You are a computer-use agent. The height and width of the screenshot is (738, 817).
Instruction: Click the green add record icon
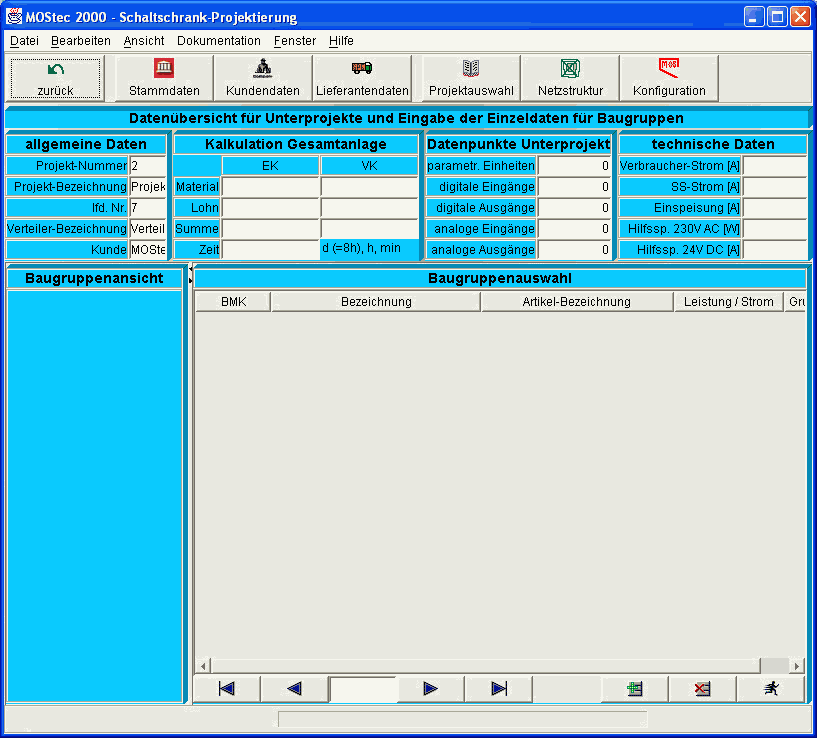coord(634,688)
